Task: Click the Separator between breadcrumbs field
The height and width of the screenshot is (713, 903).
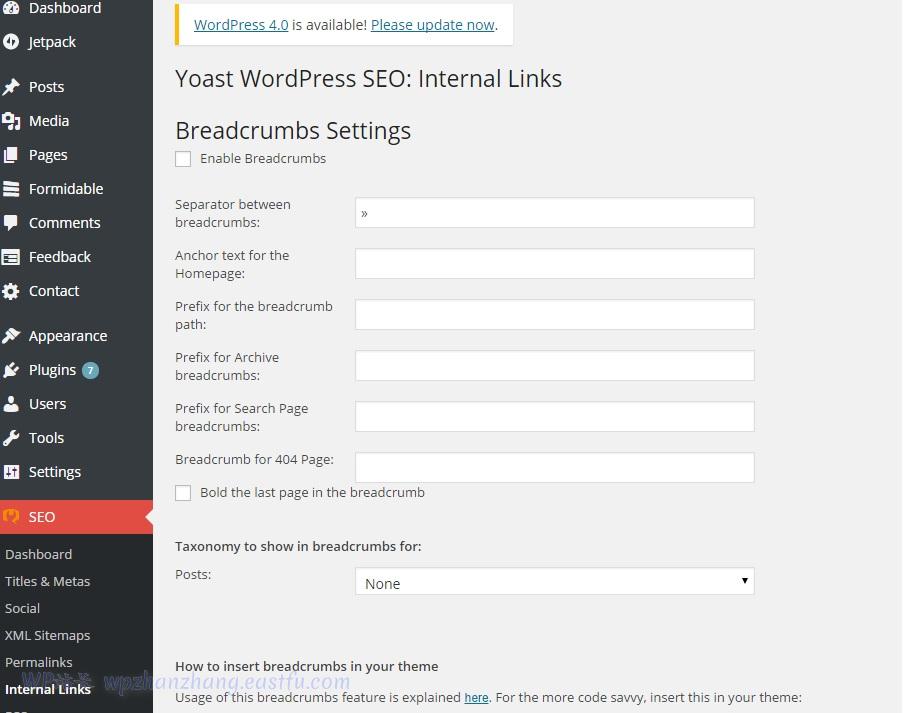Action: (x=554, y=213)
